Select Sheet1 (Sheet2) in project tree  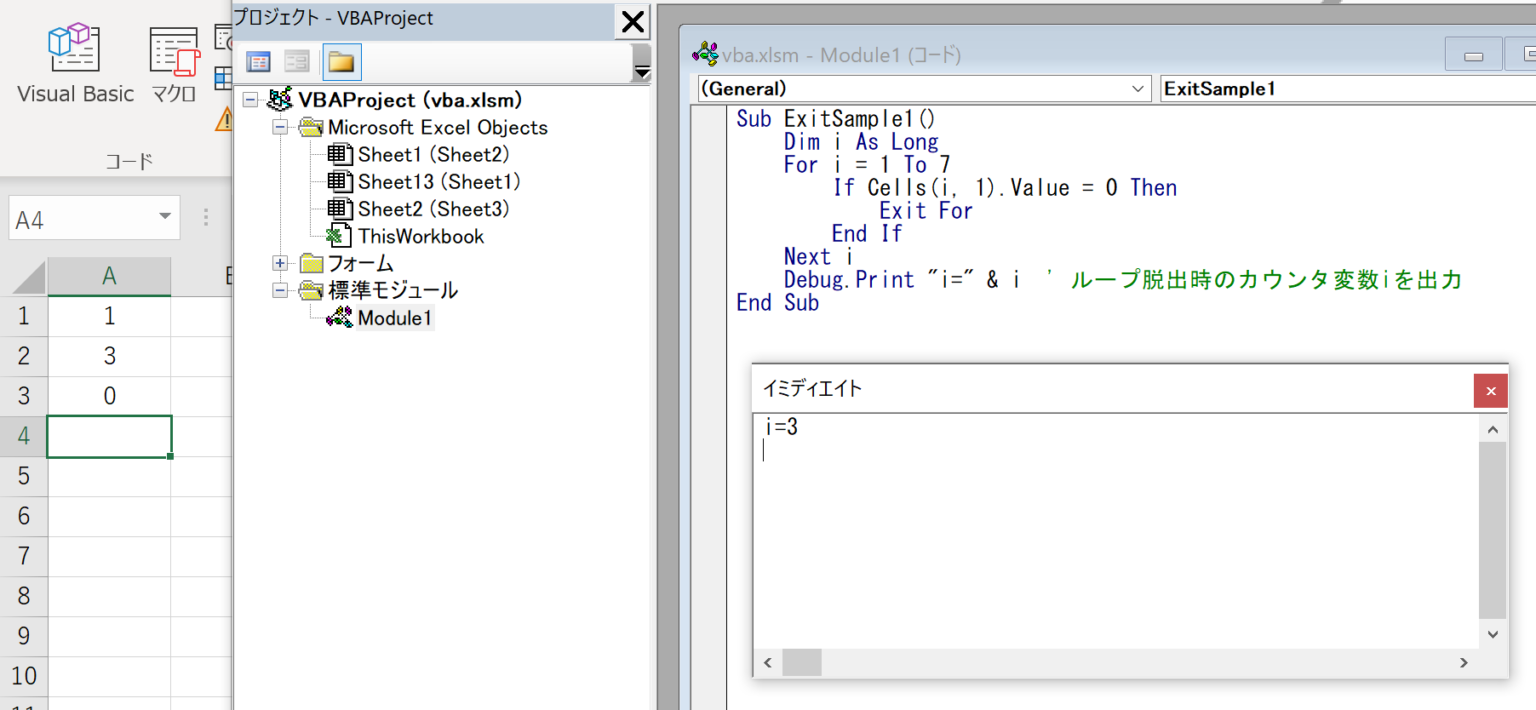click(434, 154)
